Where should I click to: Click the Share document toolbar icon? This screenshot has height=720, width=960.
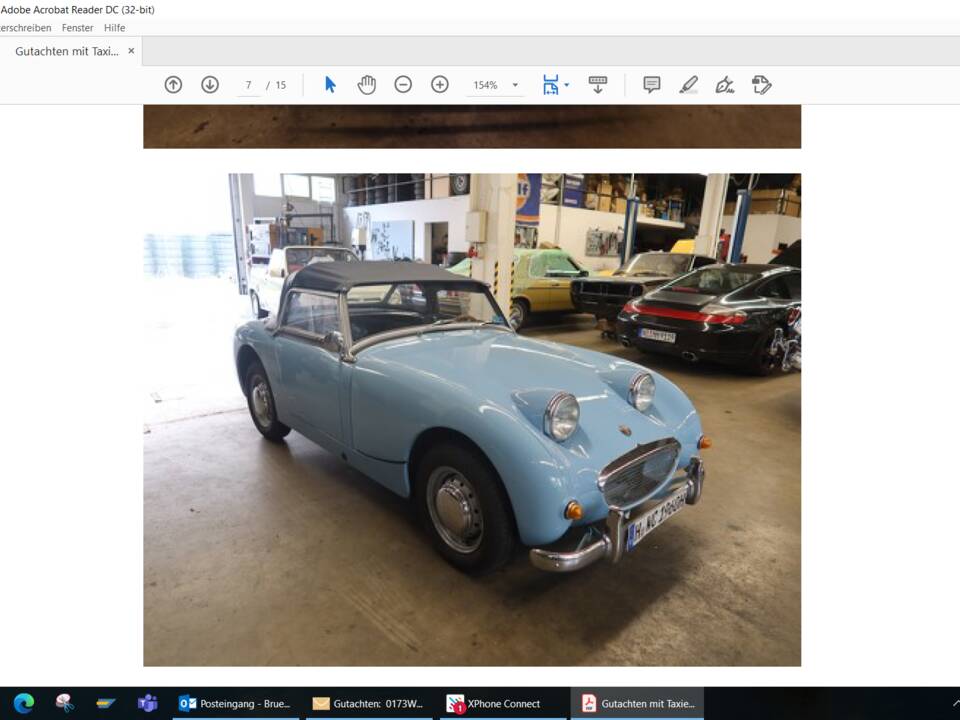coord(762,85)
